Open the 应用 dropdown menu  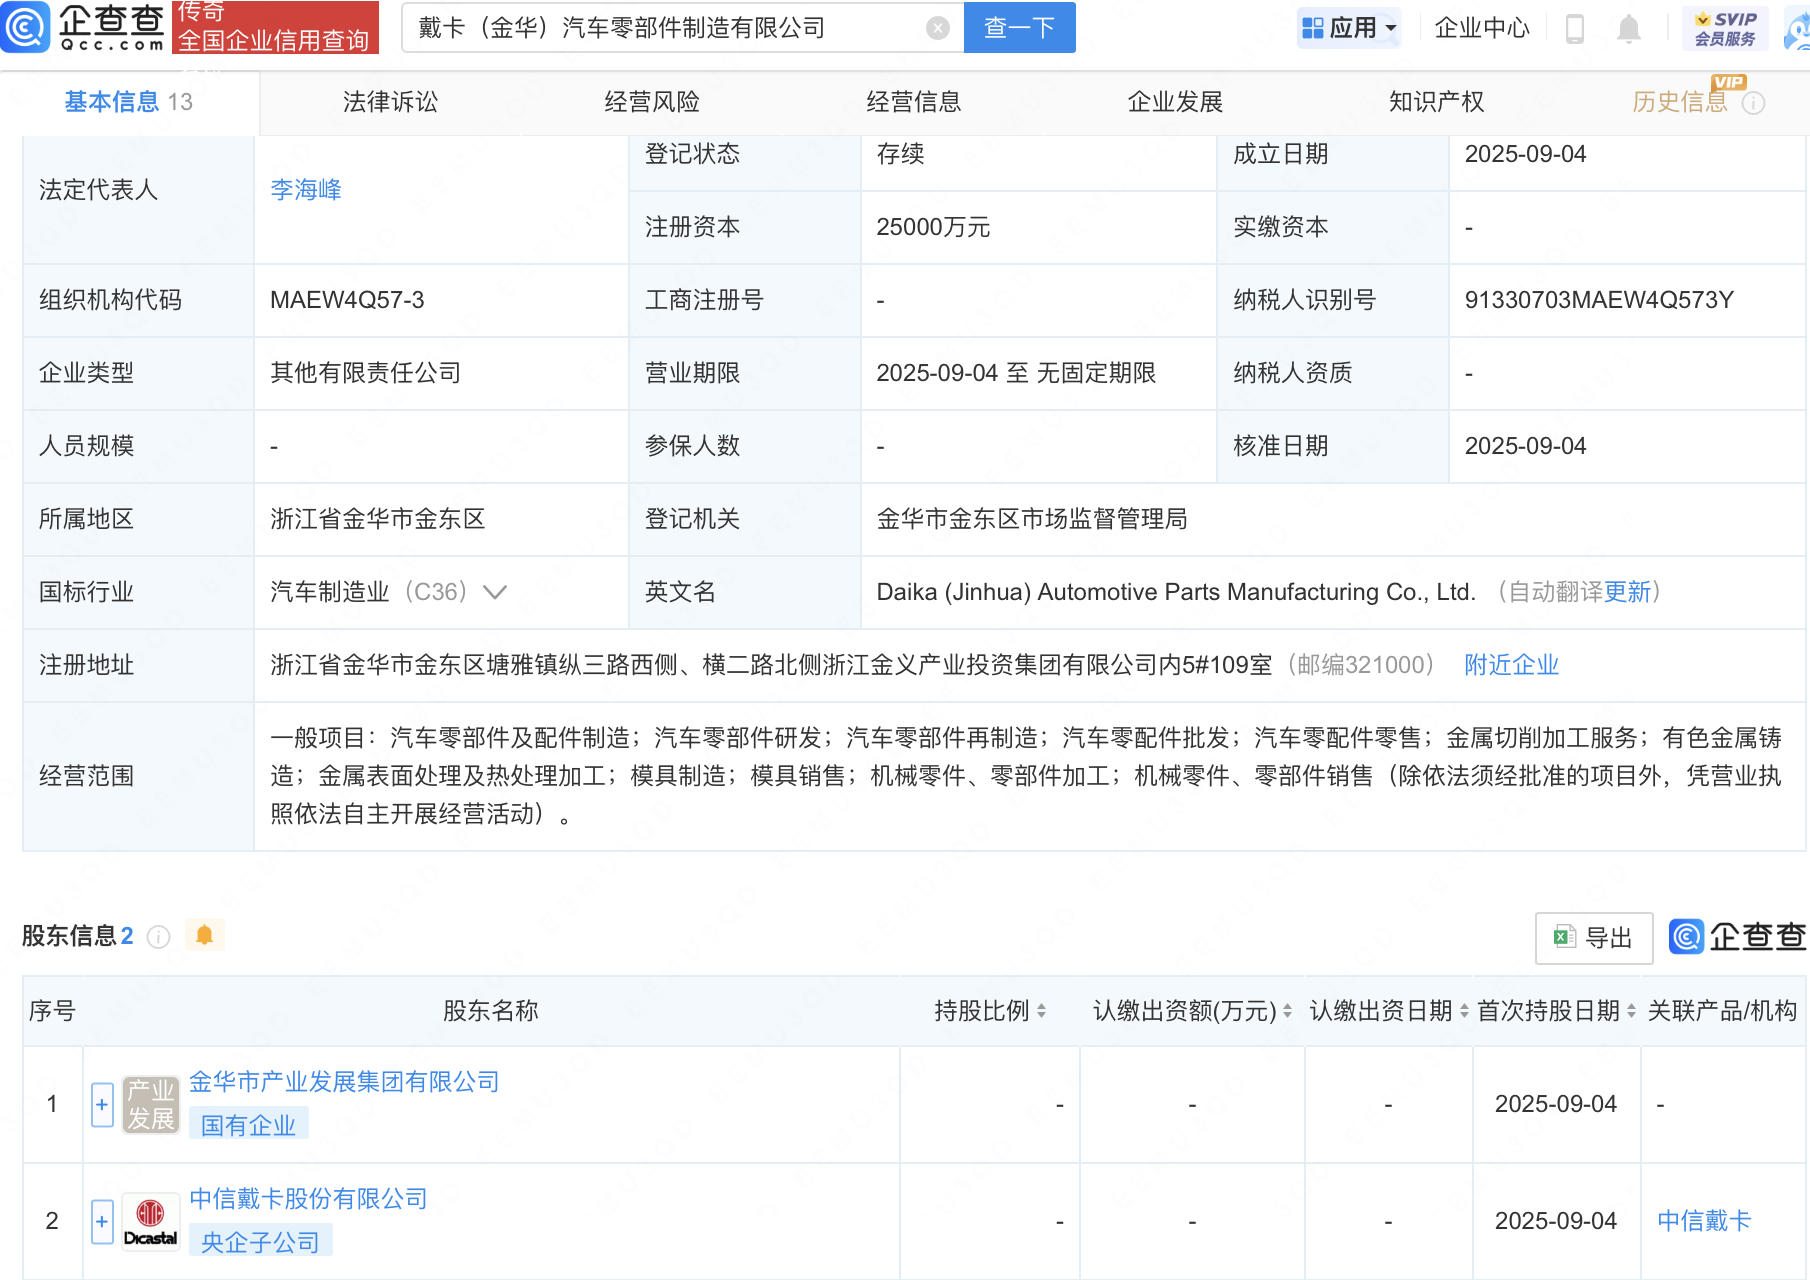1348,28
